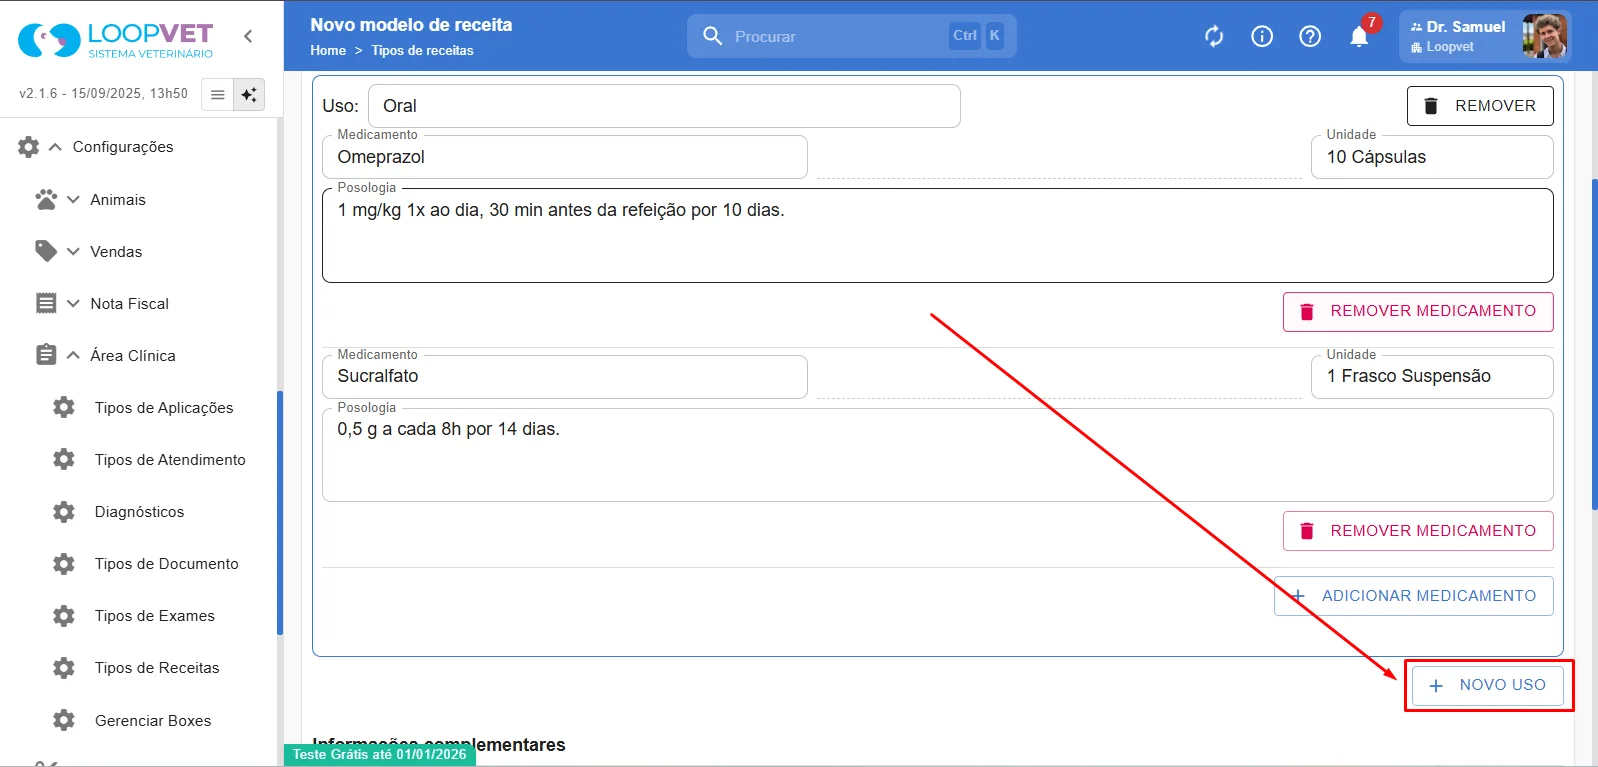1598x767 pixels.
Task: Click the hamburger lines icon under logo
Action: pyautogui.click(x=217, y=94)
